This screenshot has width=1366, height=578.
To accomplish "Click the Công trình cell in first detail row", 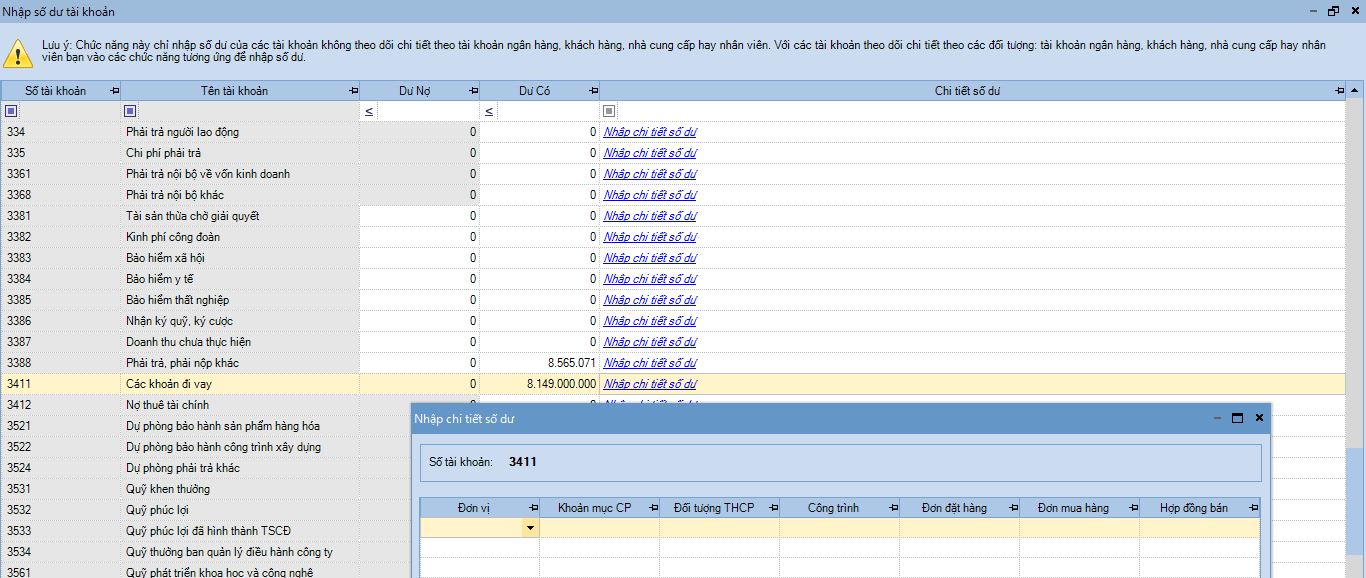I will (x=840, y=528).
